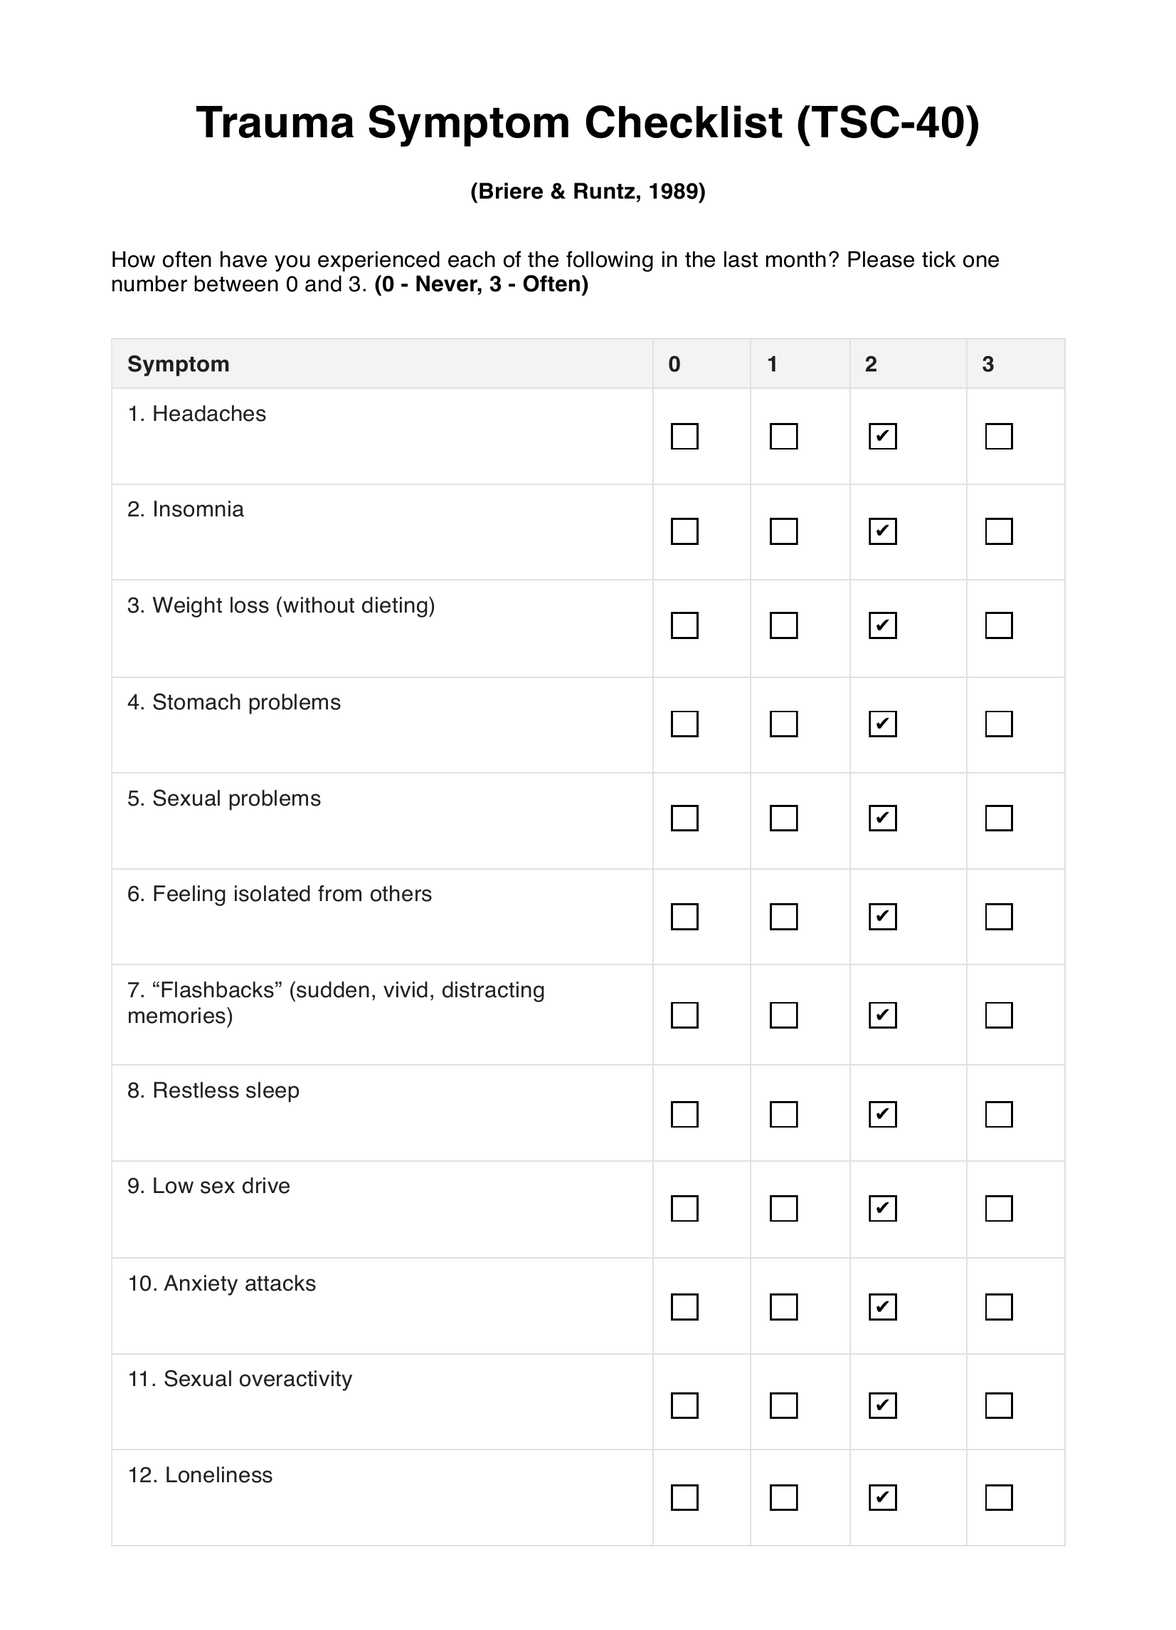
Task: Select 0 for Flashbacks row
Action: [x=684, y=1015]
